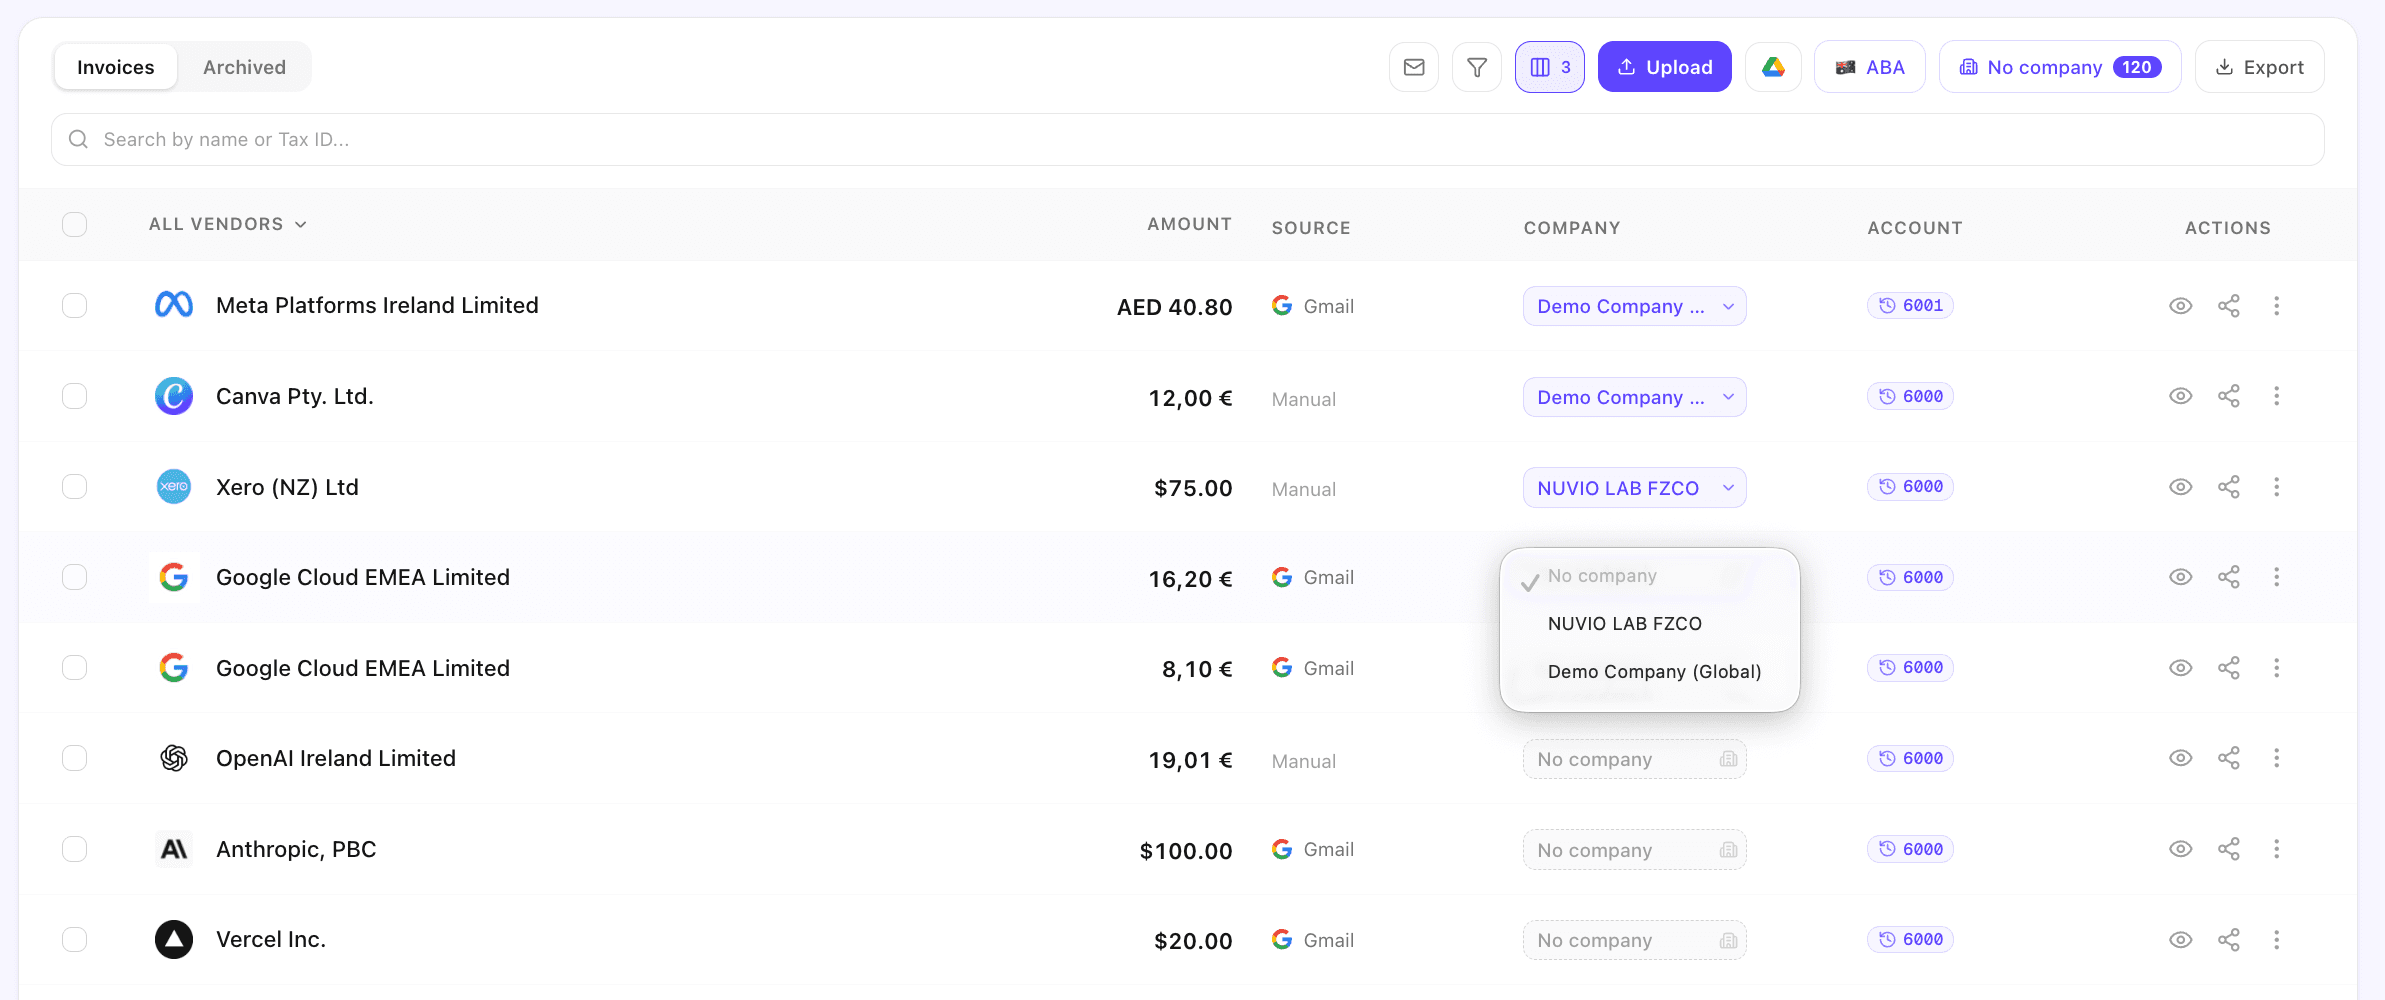
Task: Select the Canva Pty. Ltd. row checkbox
Action: (x=75, y=396)
